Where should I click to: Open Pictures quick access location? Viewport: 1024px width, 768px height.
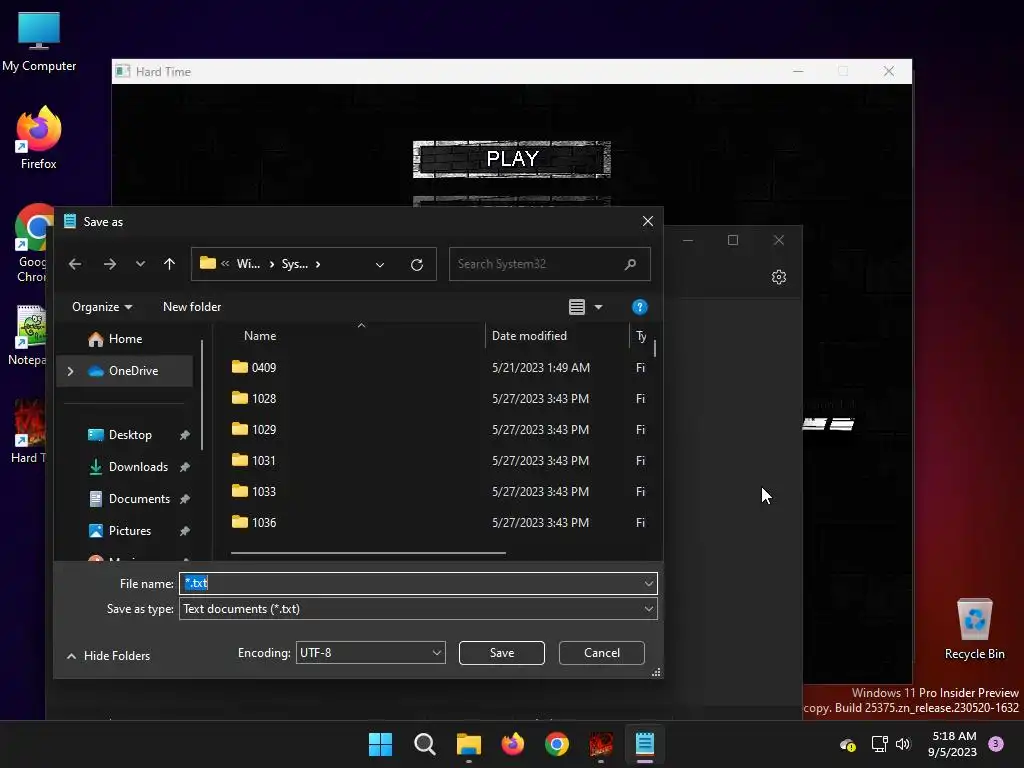[129, 531]
